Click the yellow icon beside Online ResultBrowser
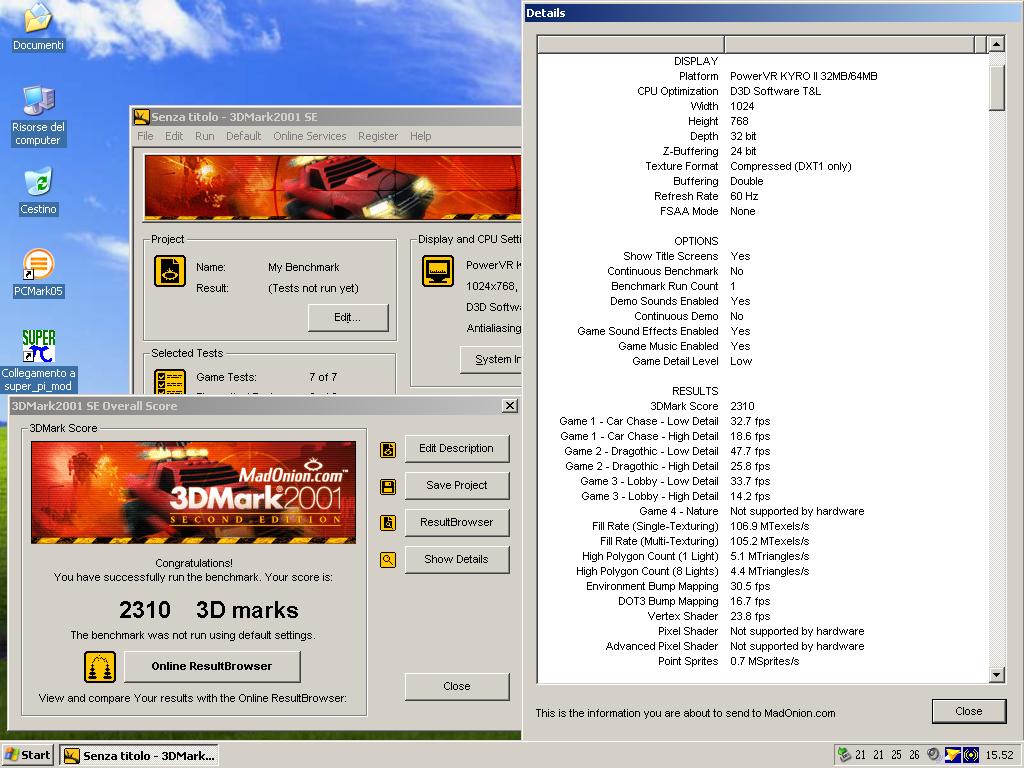The height and width of the screenshot is (768, 1024). tap(100, 667)
